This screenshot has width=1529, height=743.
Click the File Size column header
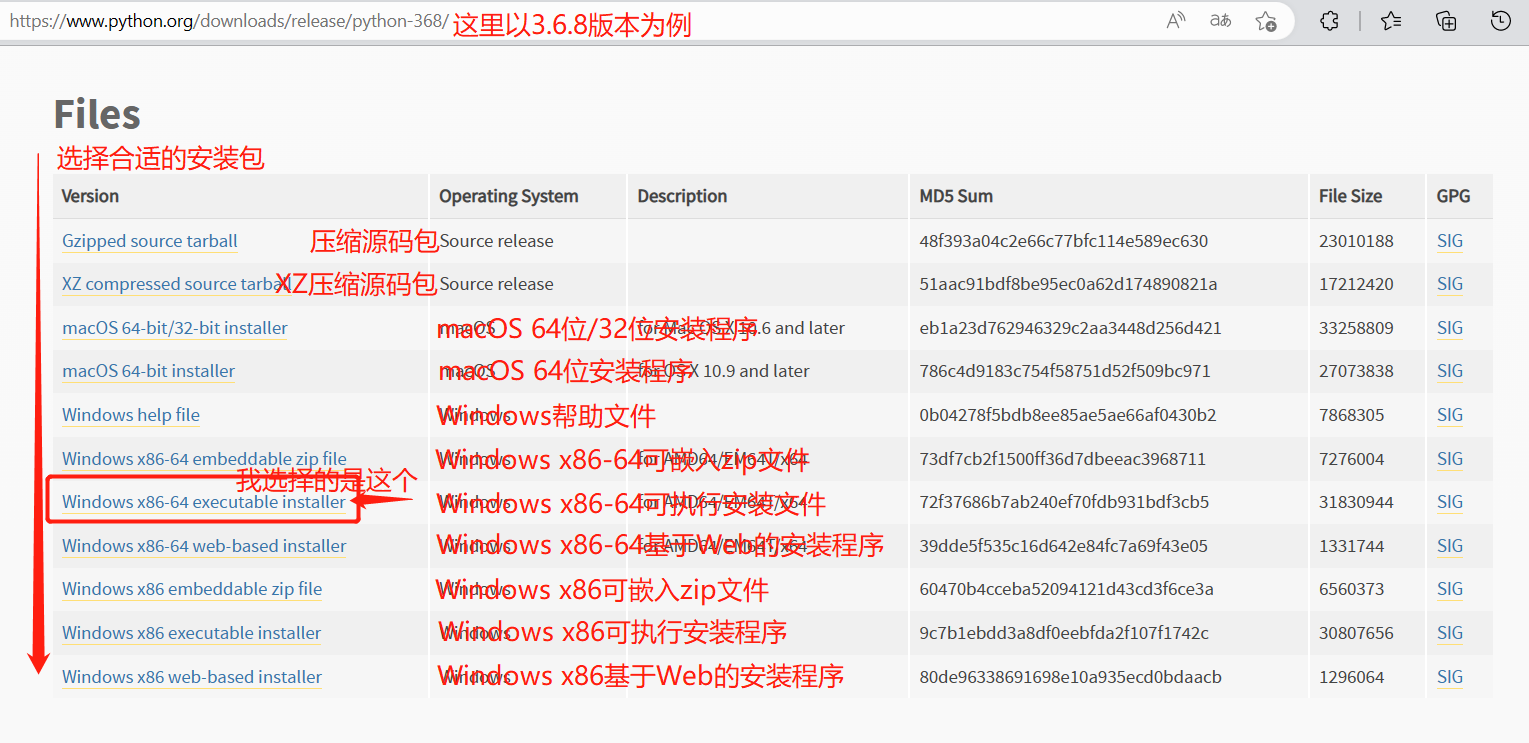pyautogui.click(x=1350, y=196)
